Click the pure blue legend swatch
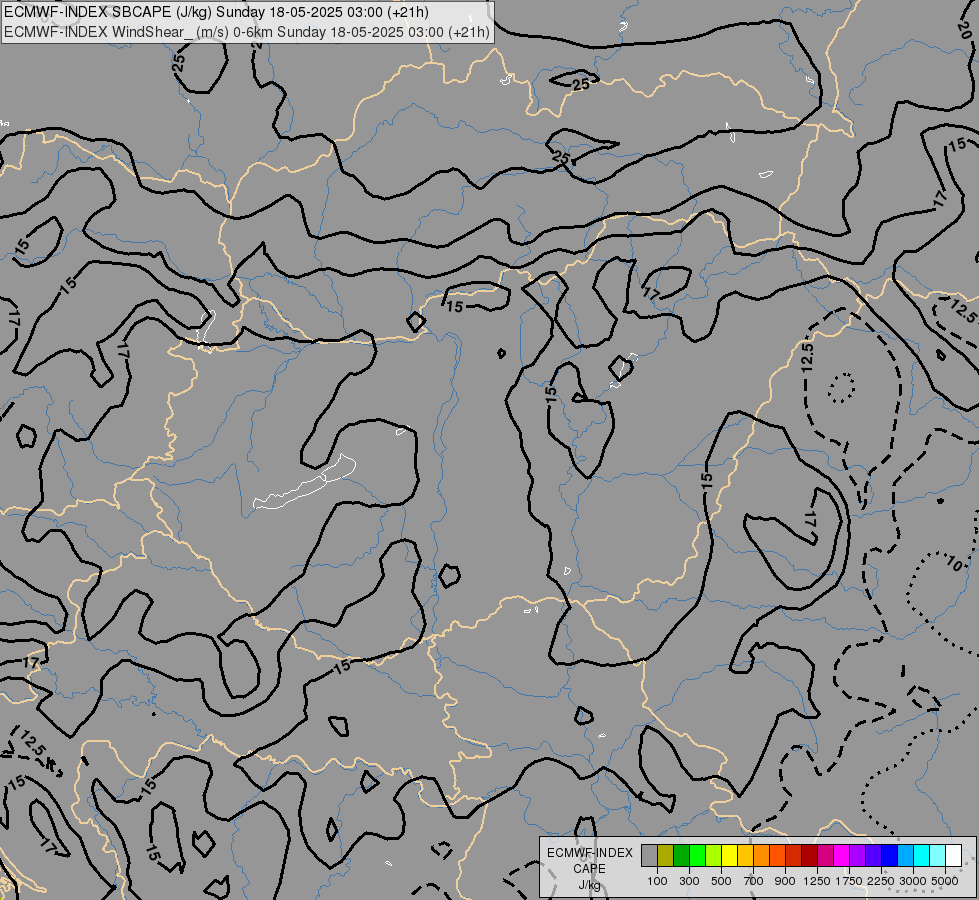Image resolution: width=979 pixels, height=900 pixels. click(890, 855)
